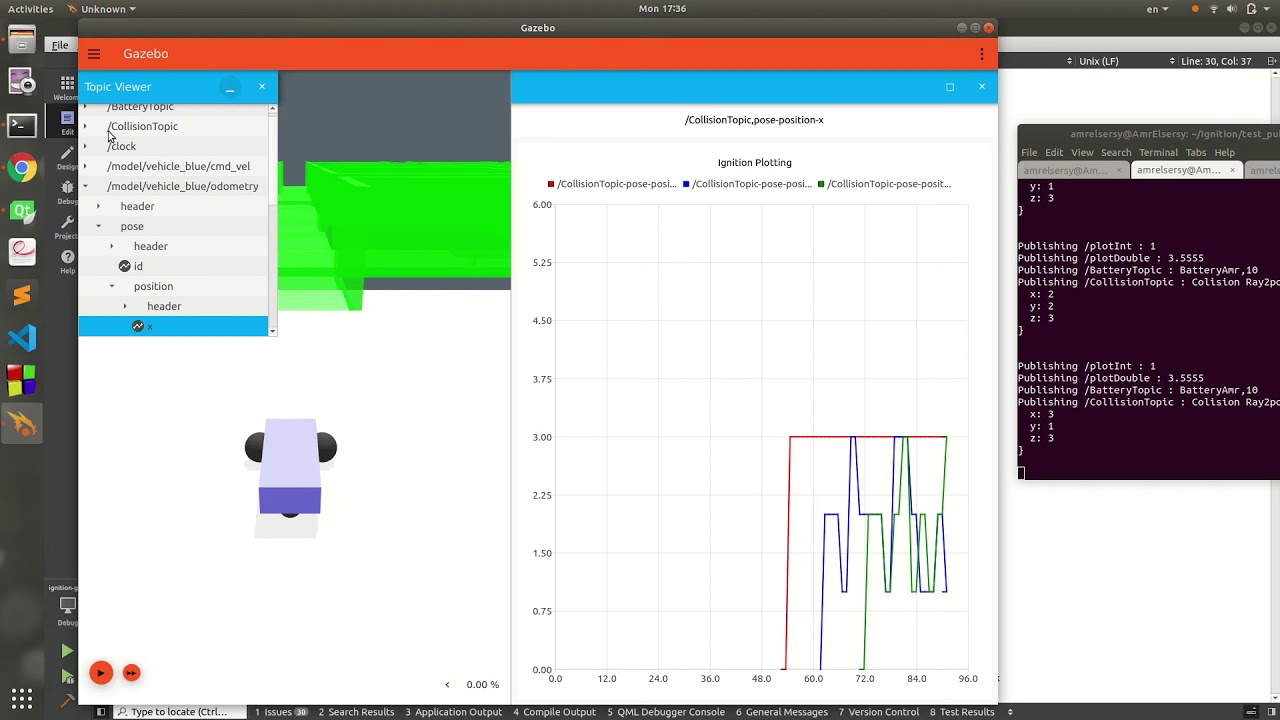This screenshot has height=720, width=1280.
Task: Minimize the Topic Viewer panel
Action: [230, 87]
